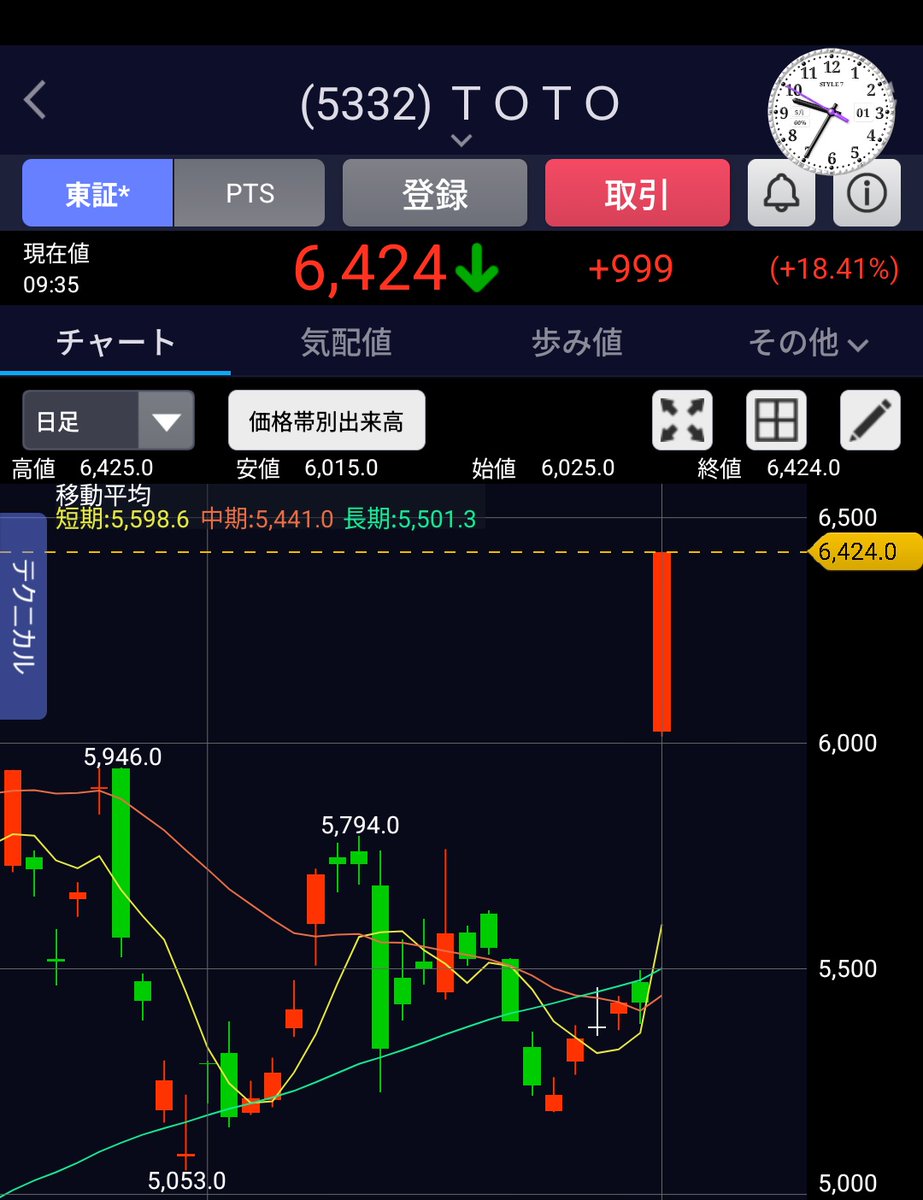Switch to 東証 market
The width and height of the screenshot is (923, 1200).
98,193
